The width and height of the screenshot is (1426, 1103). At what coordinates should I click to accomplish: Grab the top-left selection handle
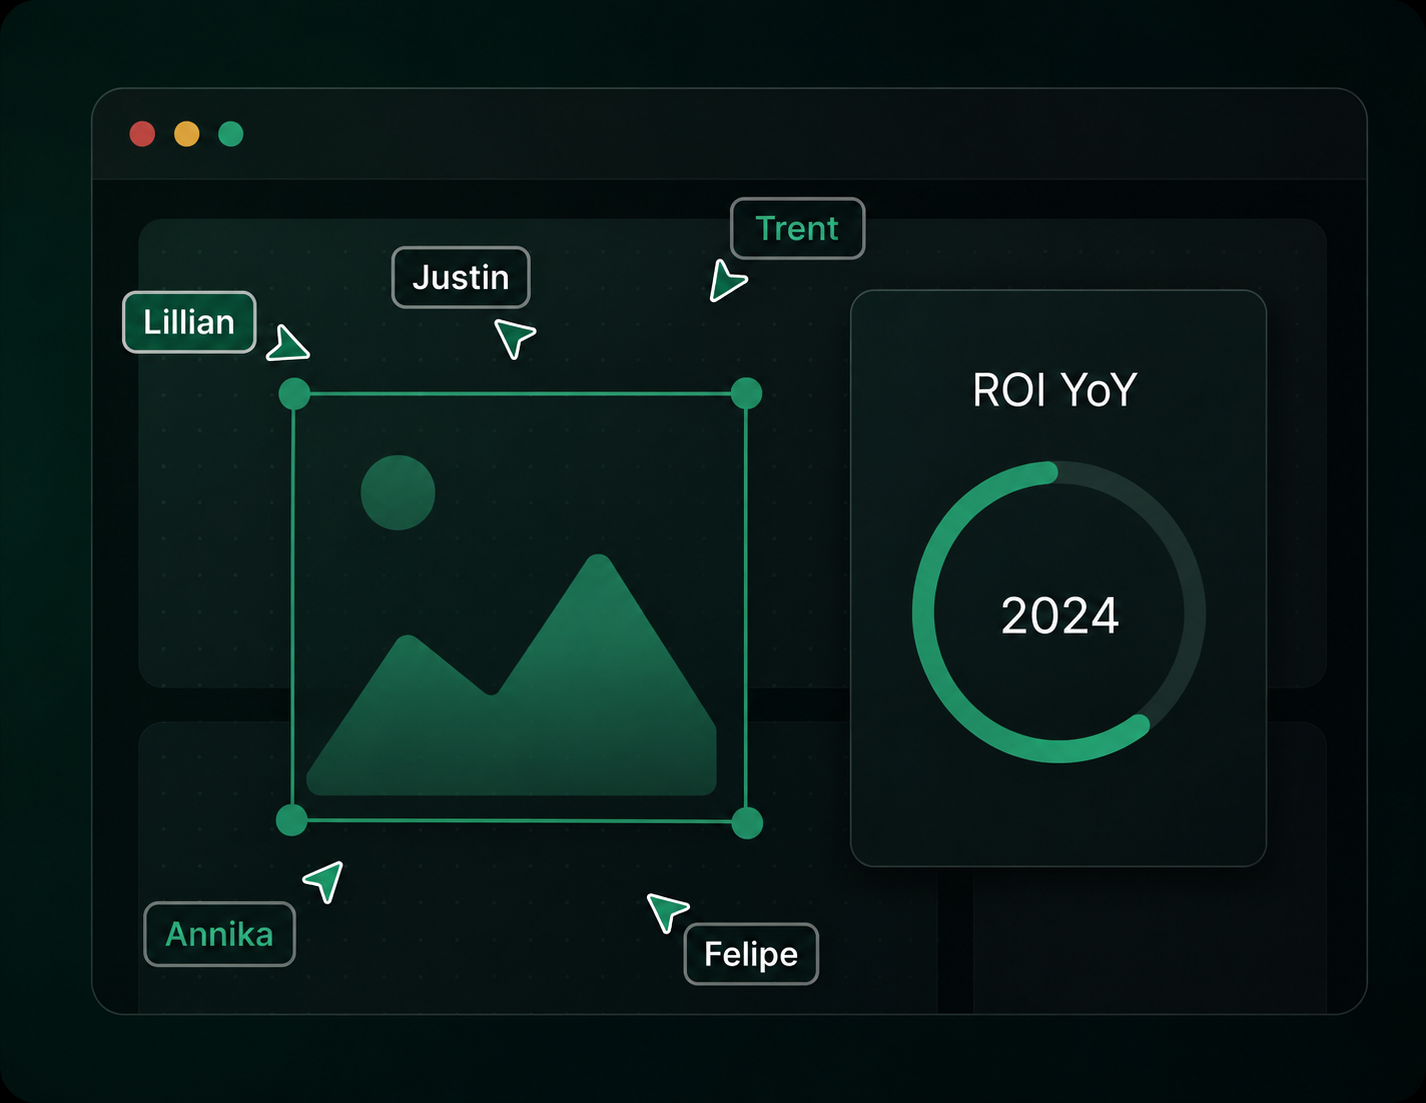pos(294,394)
